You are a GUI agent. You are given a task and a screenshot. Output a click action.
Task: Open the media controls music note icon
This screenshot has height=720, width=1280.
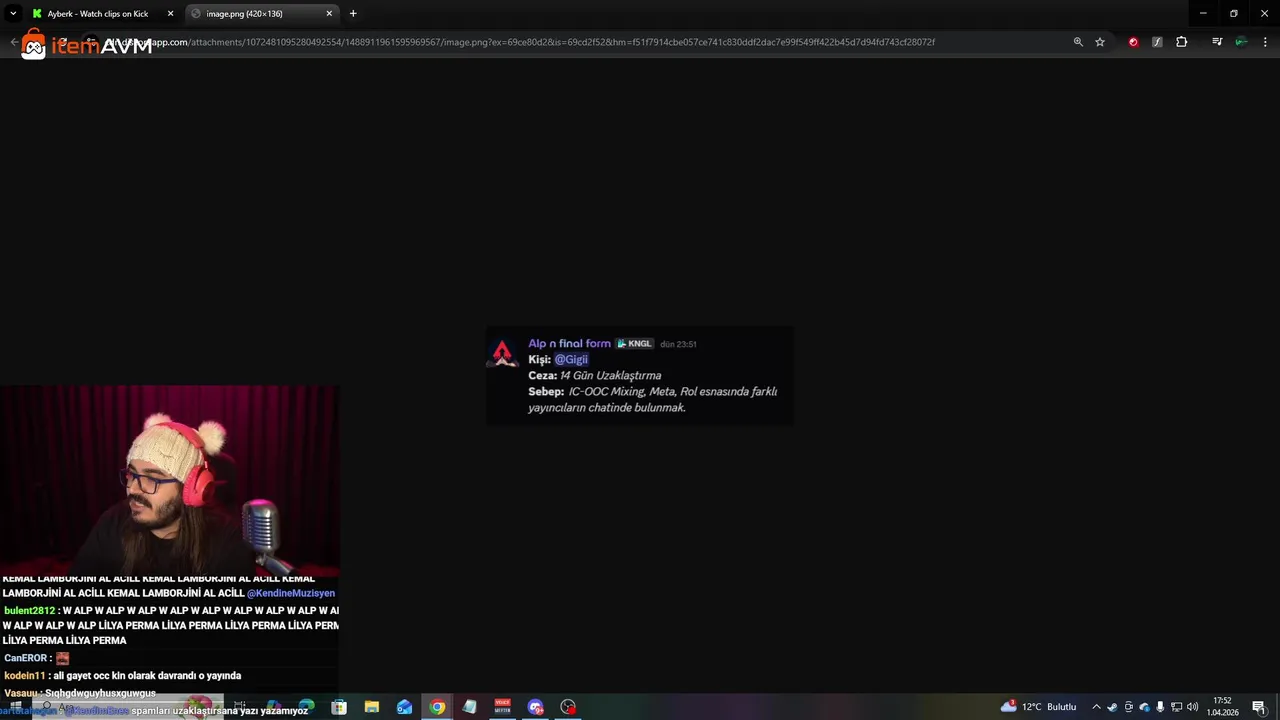coord(1217,42)
